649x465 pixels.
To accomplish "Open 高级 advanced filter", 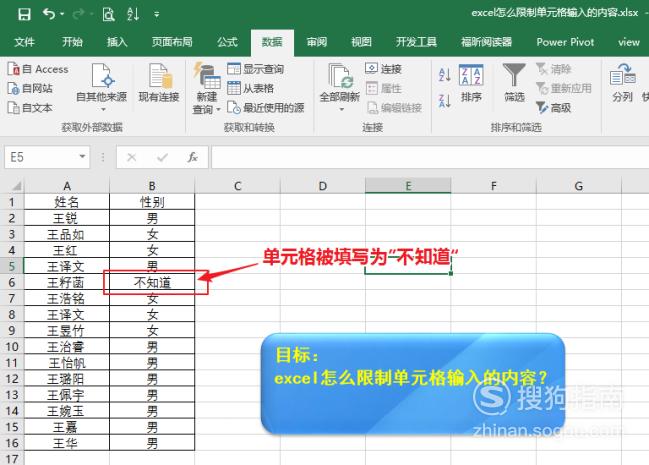I will click(553, 108).
